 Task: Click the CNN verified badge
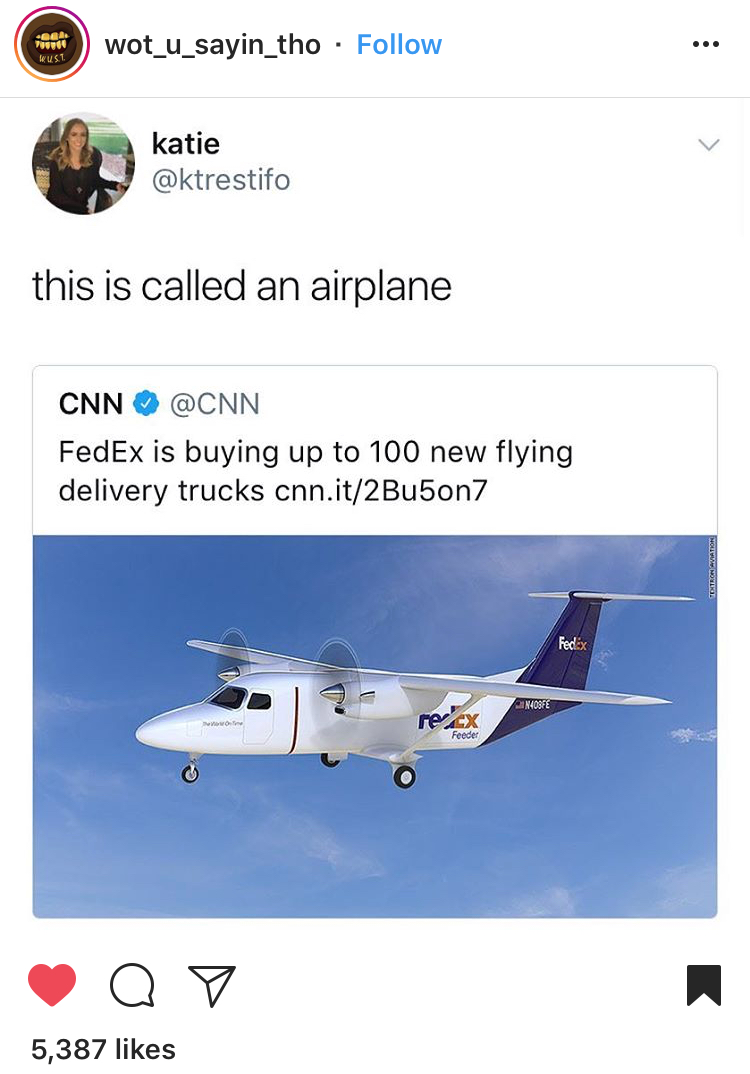coord(145,403)
